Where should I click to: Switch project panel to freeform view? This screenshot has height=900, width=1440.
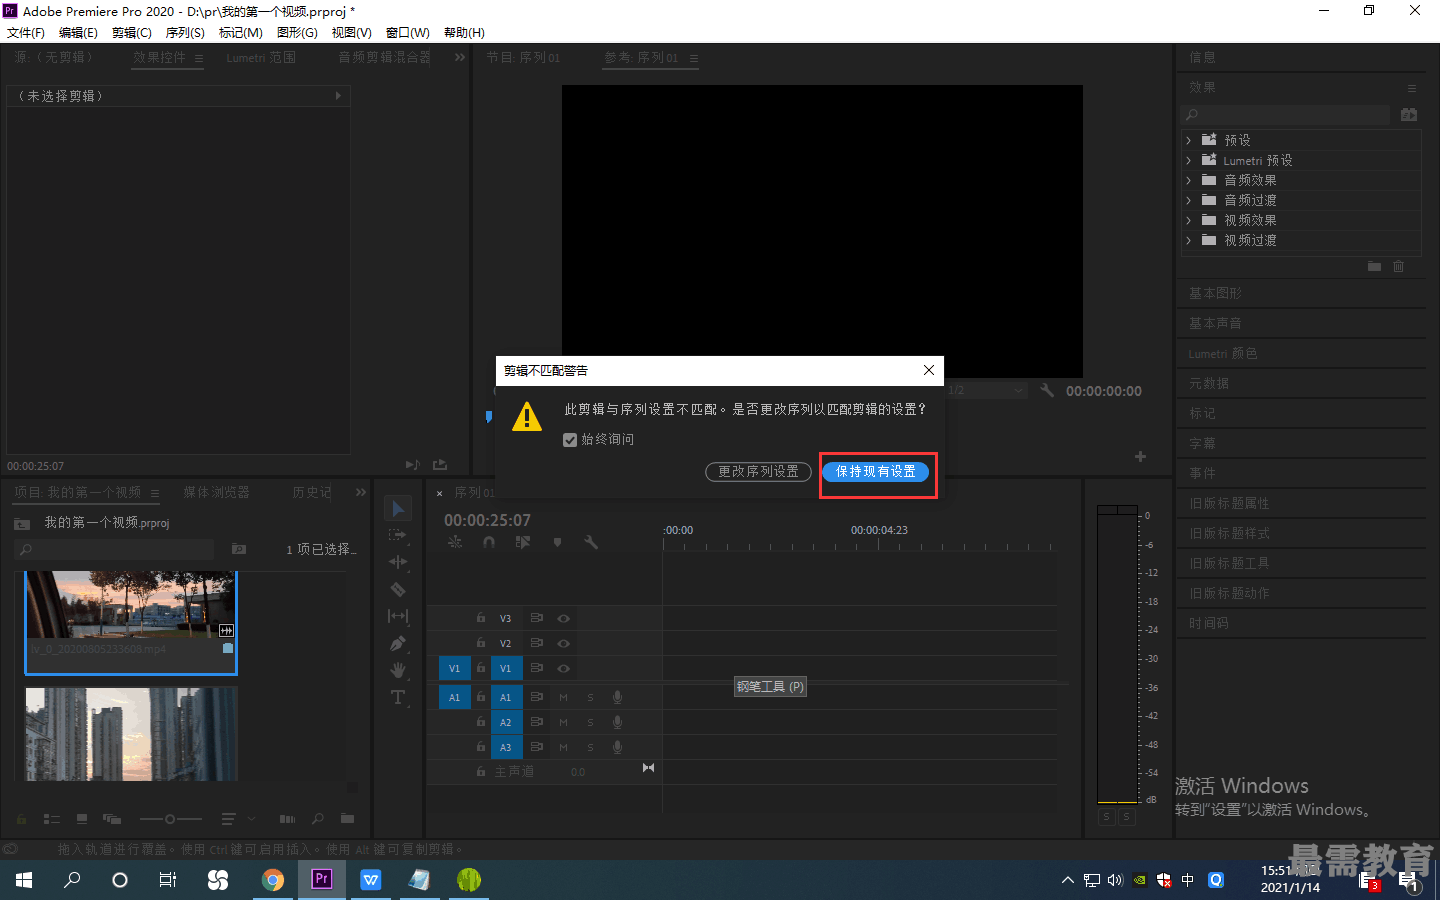[x=111, y=819]
